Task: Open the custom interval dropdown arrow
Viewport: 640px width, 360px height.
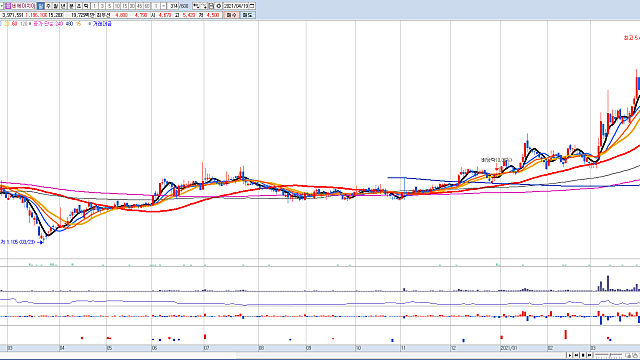Action: pyautogui.click(x=163, y=6)
